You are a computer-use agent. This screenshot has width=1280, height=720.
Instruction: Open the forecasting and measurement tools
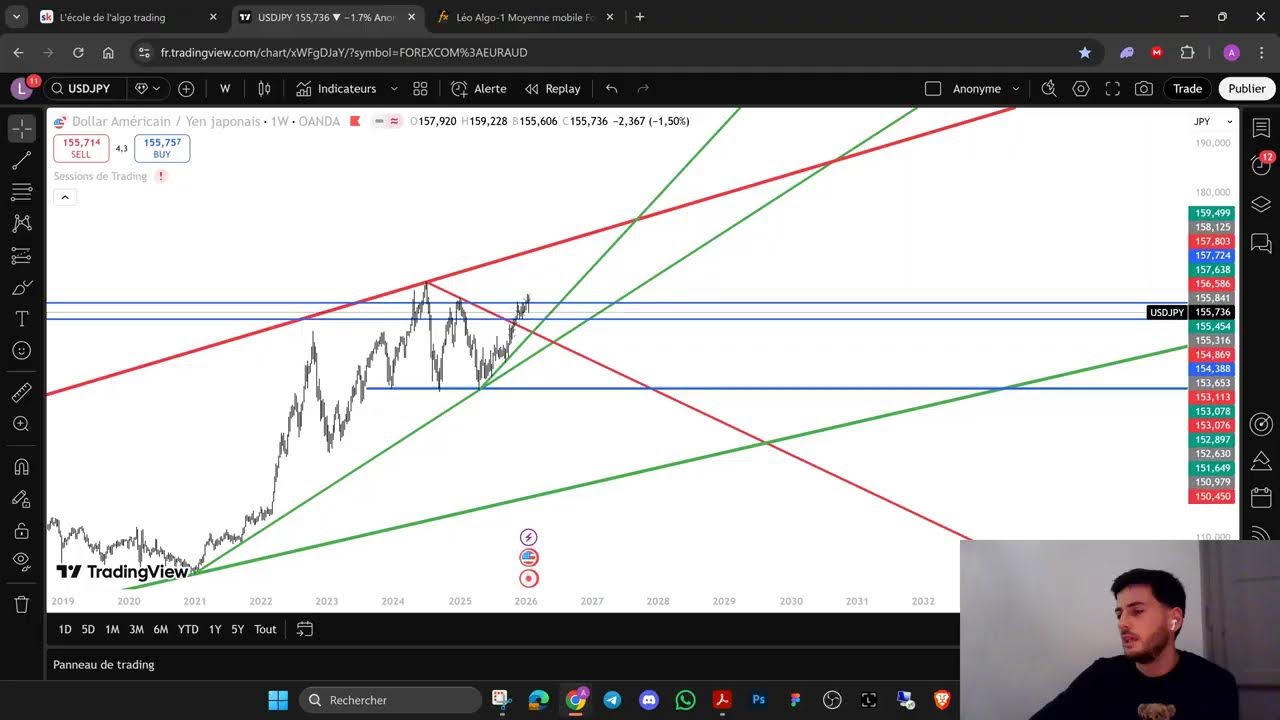coord(21,256)
